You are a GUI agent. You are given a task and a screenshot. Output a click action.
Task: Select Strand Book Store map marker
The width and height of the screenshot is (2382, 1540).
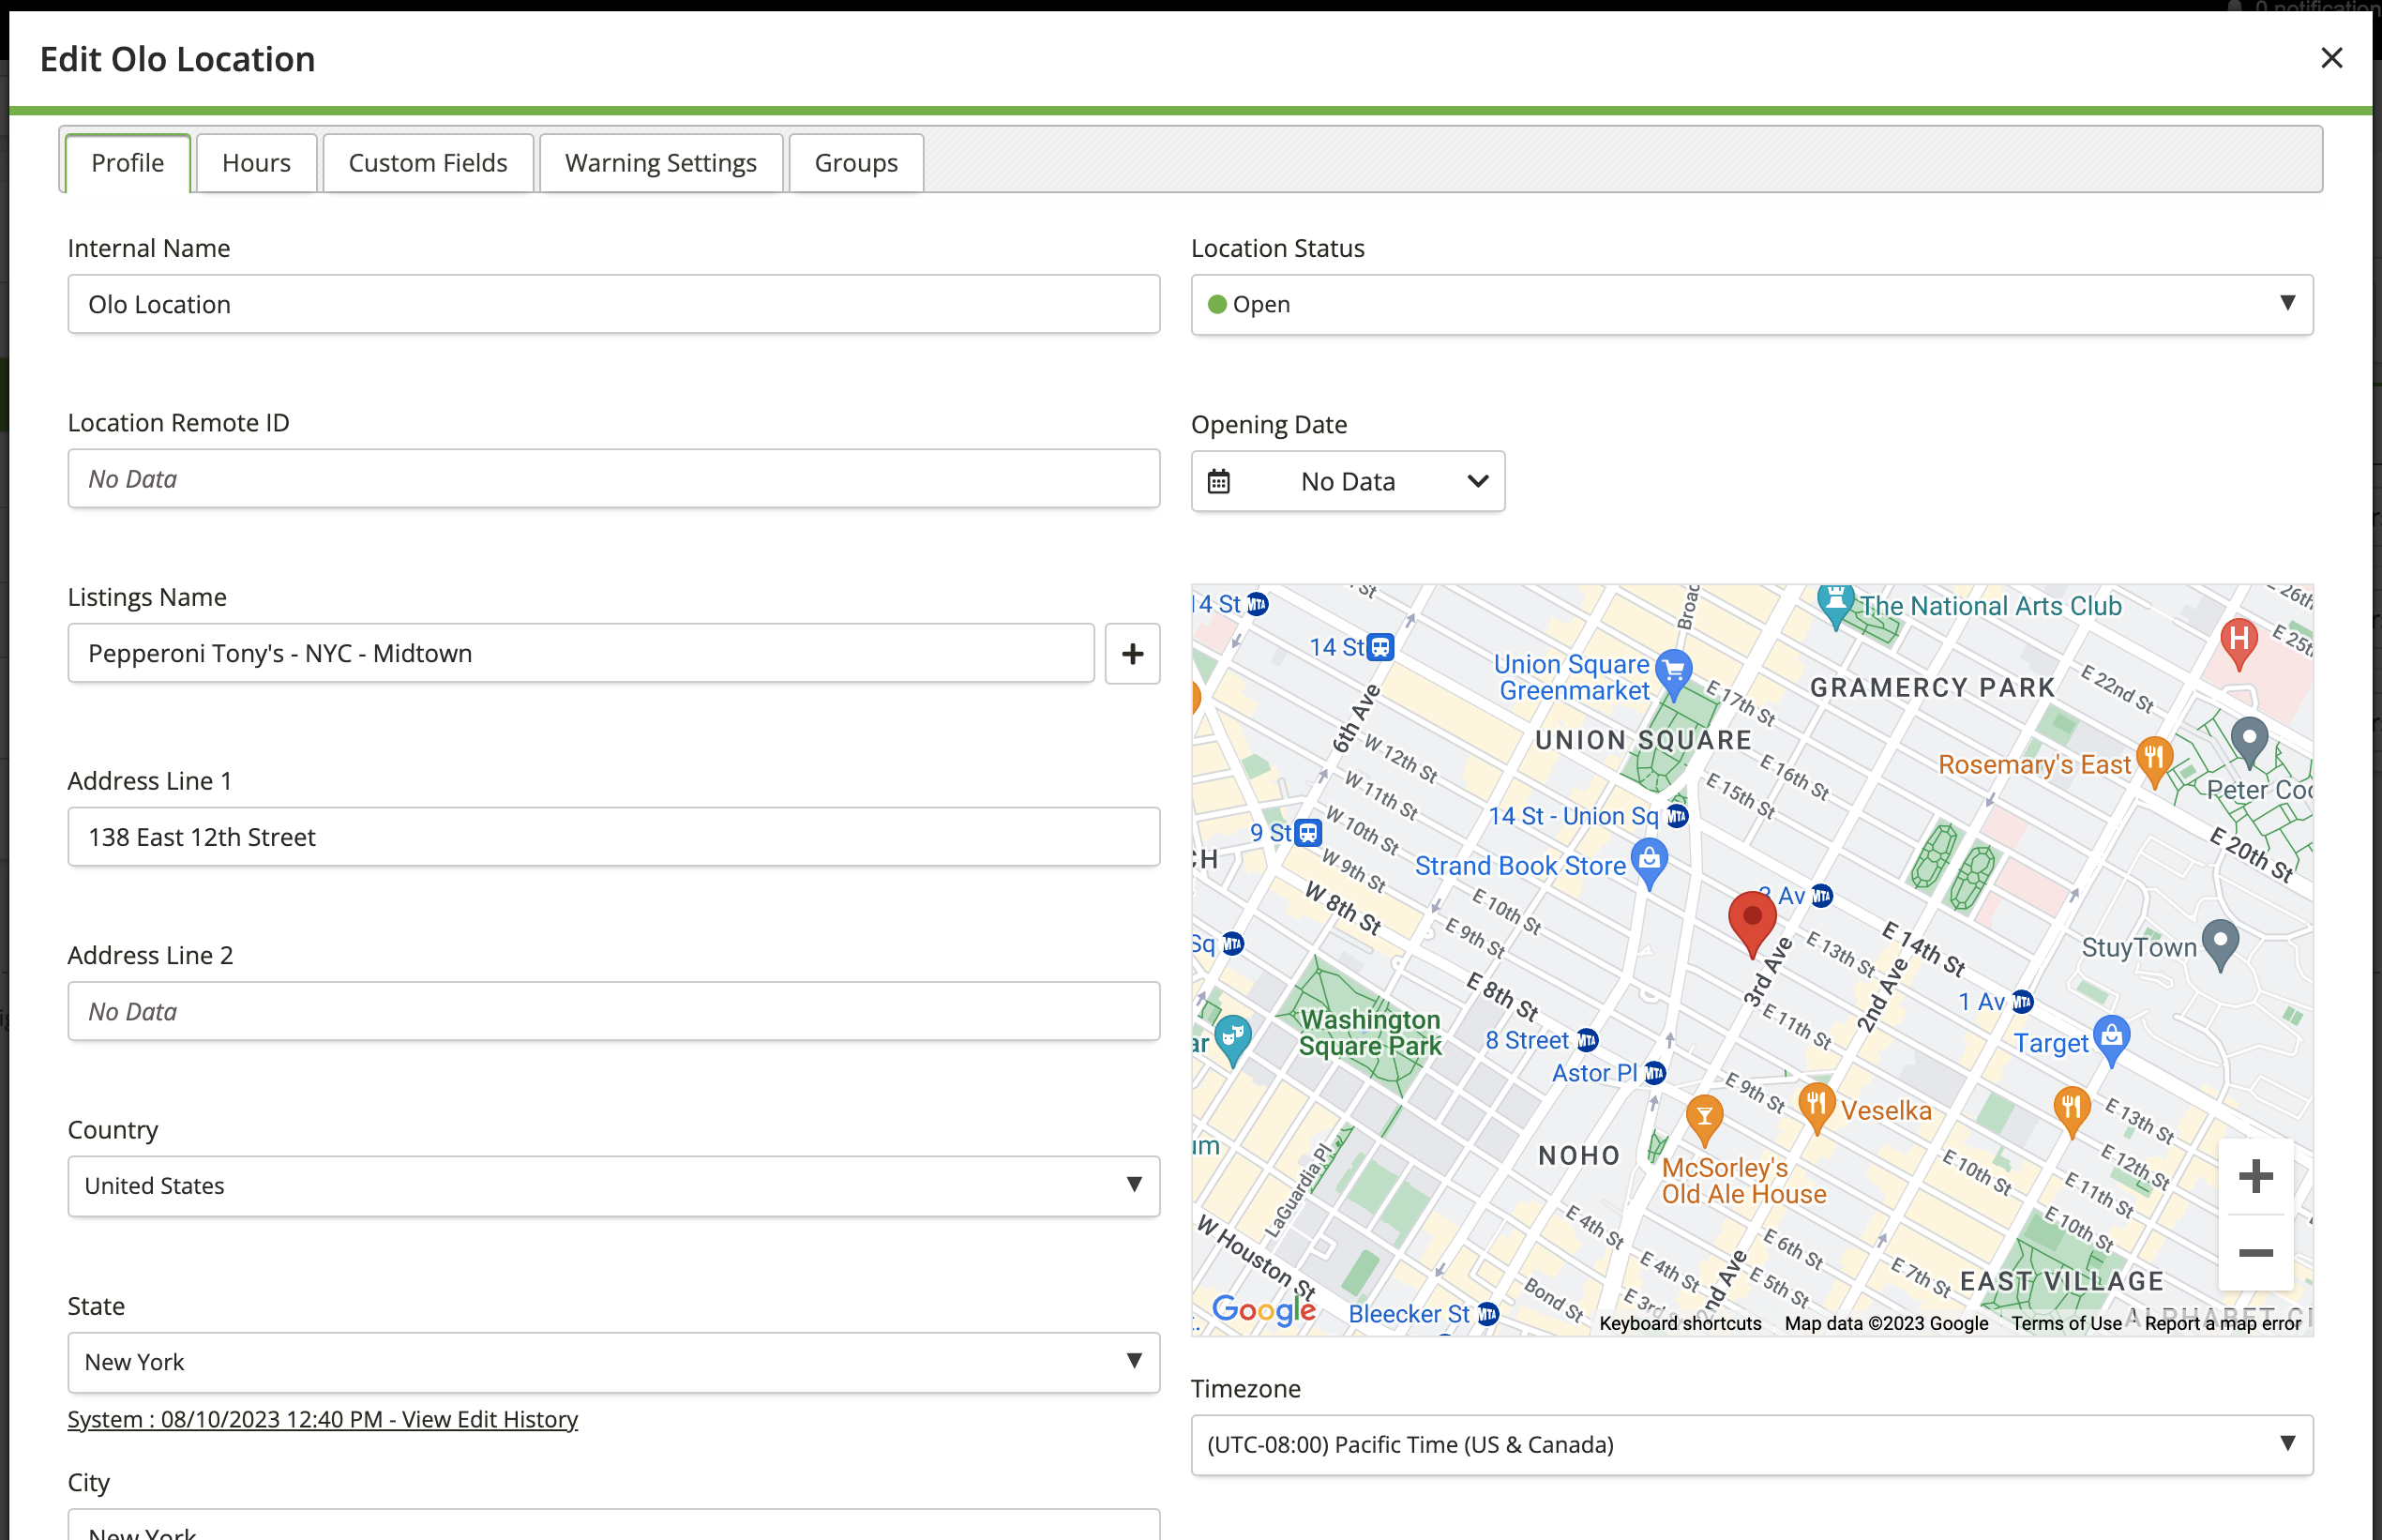(x=1649, y=863)
